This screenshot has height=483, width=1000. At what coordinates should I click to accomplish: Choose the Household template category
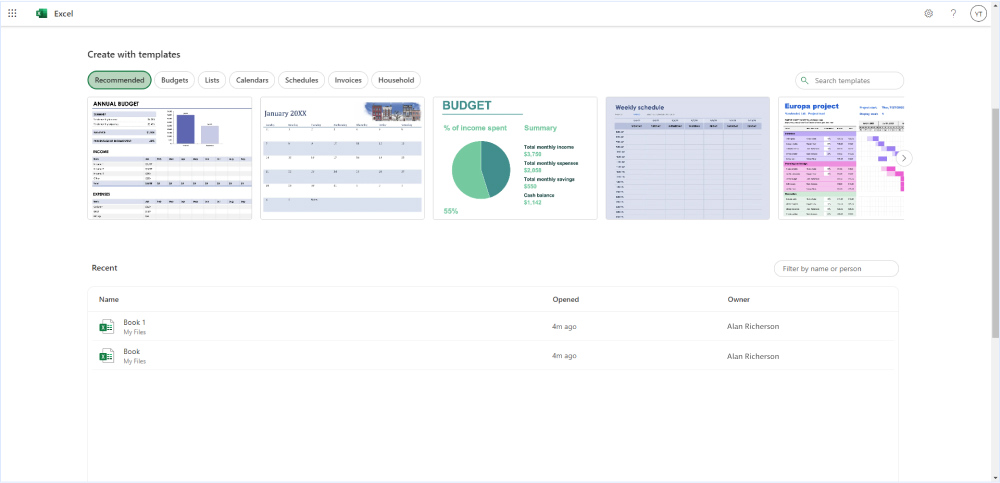(396, 80)
